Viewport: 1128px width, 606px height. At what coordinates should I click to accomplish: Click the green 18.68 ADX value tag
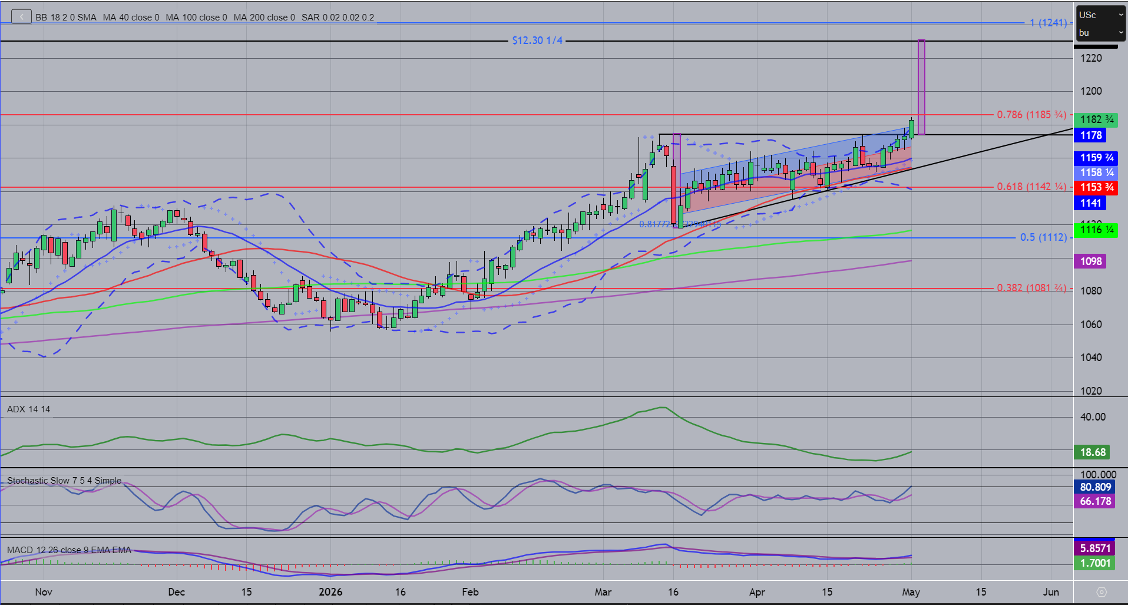pos(1092,453)
